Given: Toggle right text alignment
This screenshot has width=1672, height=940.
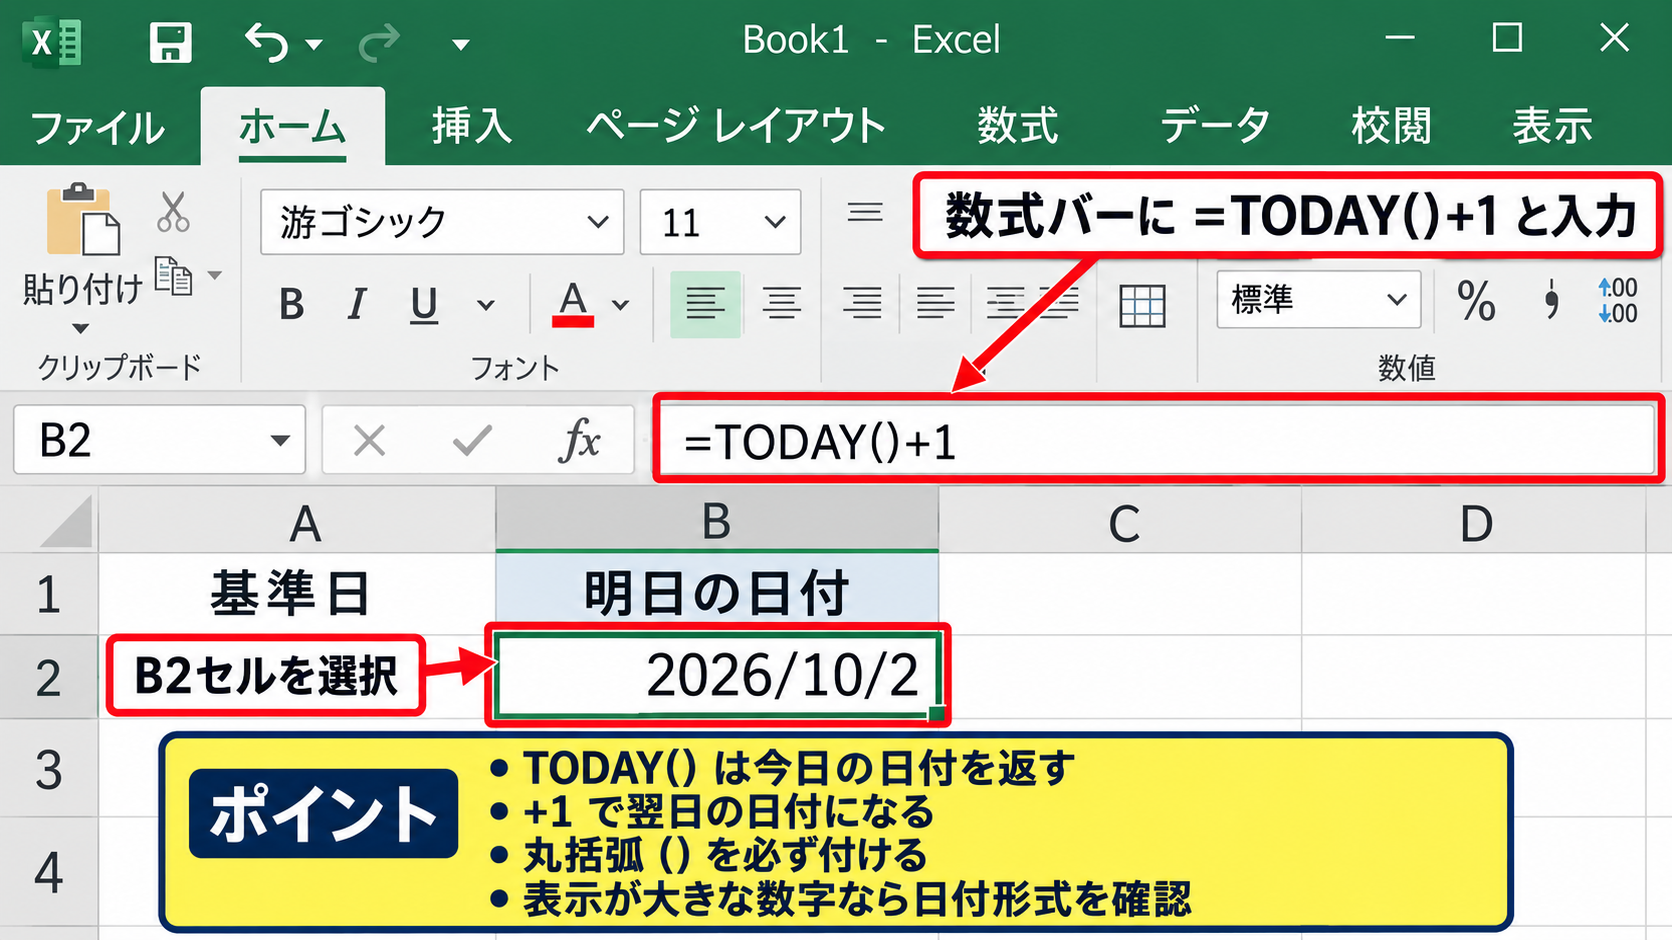Looking at the screenshot, I should pyautogui.click(x=861, y=303).
